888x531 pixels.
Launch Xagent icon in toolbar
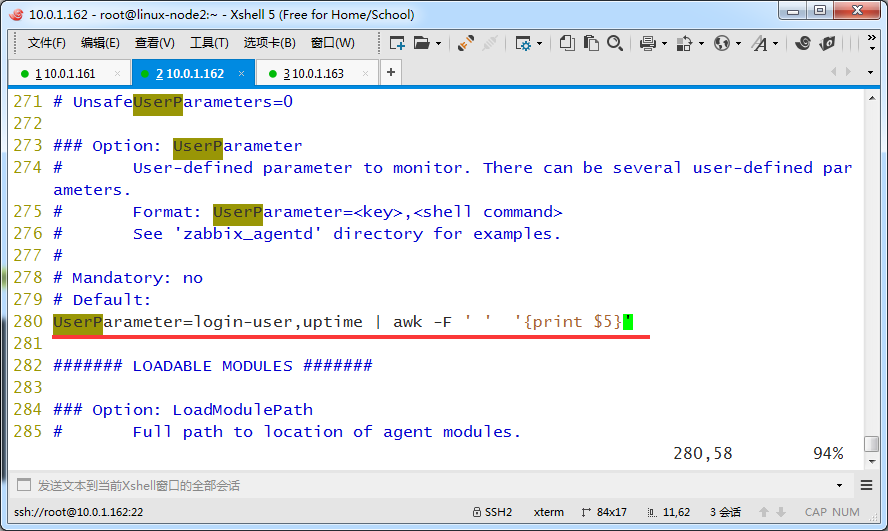827,43
